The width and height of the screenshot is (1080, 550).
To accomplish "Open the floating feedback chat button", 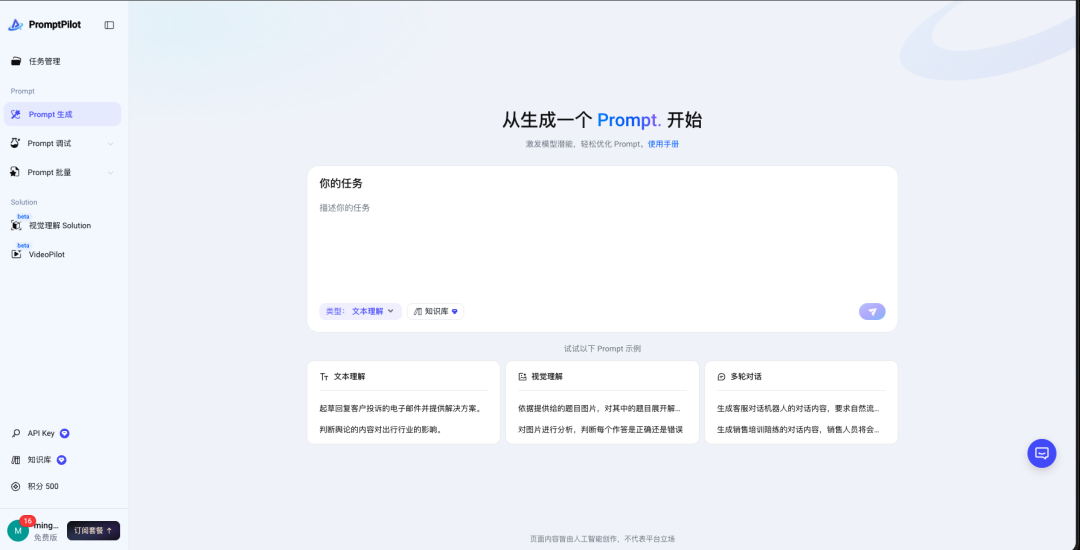I will pyautogui.click(x=1041, y=453).
